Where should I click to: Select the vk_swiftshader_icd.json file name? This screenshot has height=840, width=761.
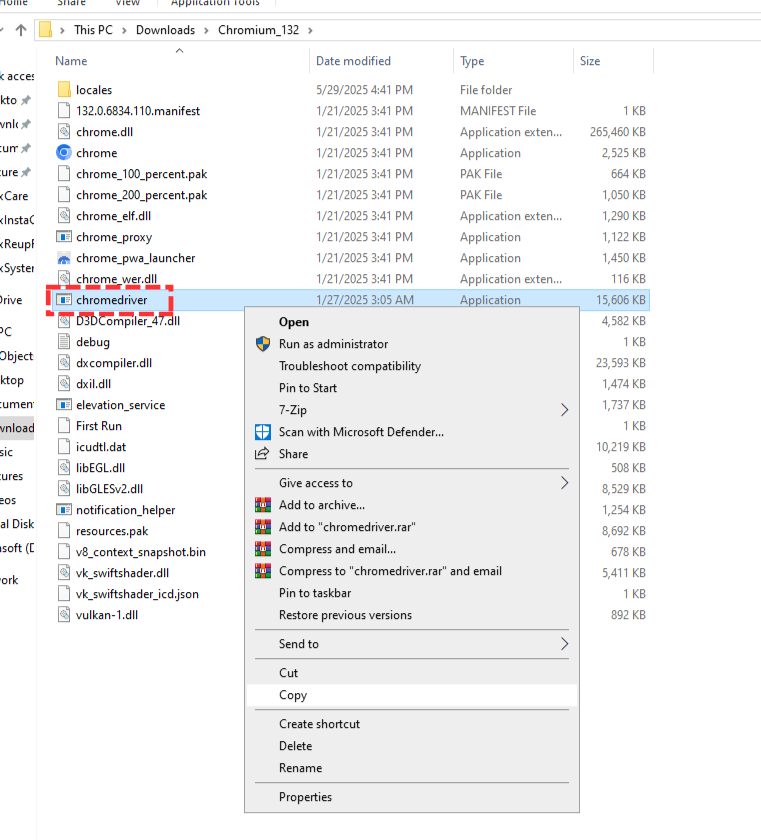(137, 594)
